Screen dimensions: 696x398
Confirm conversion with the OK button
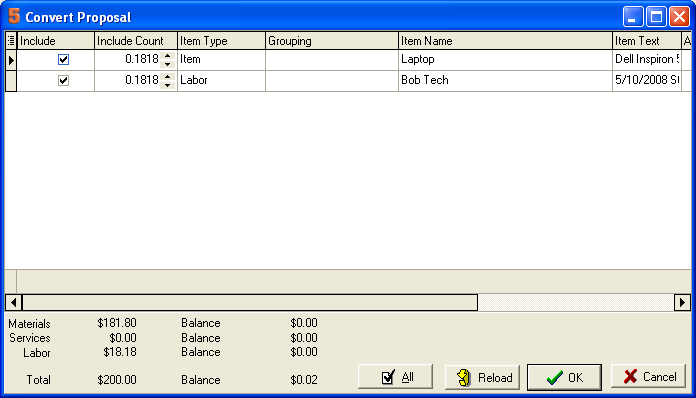click(564, 378)
